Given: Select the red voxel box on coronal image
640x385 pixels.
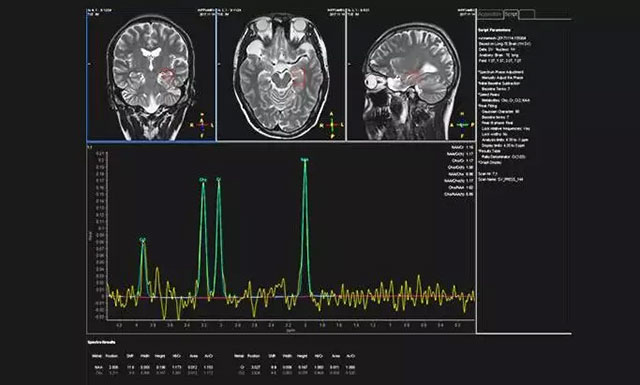Looking at the screenshot, I should coord(167,76).
